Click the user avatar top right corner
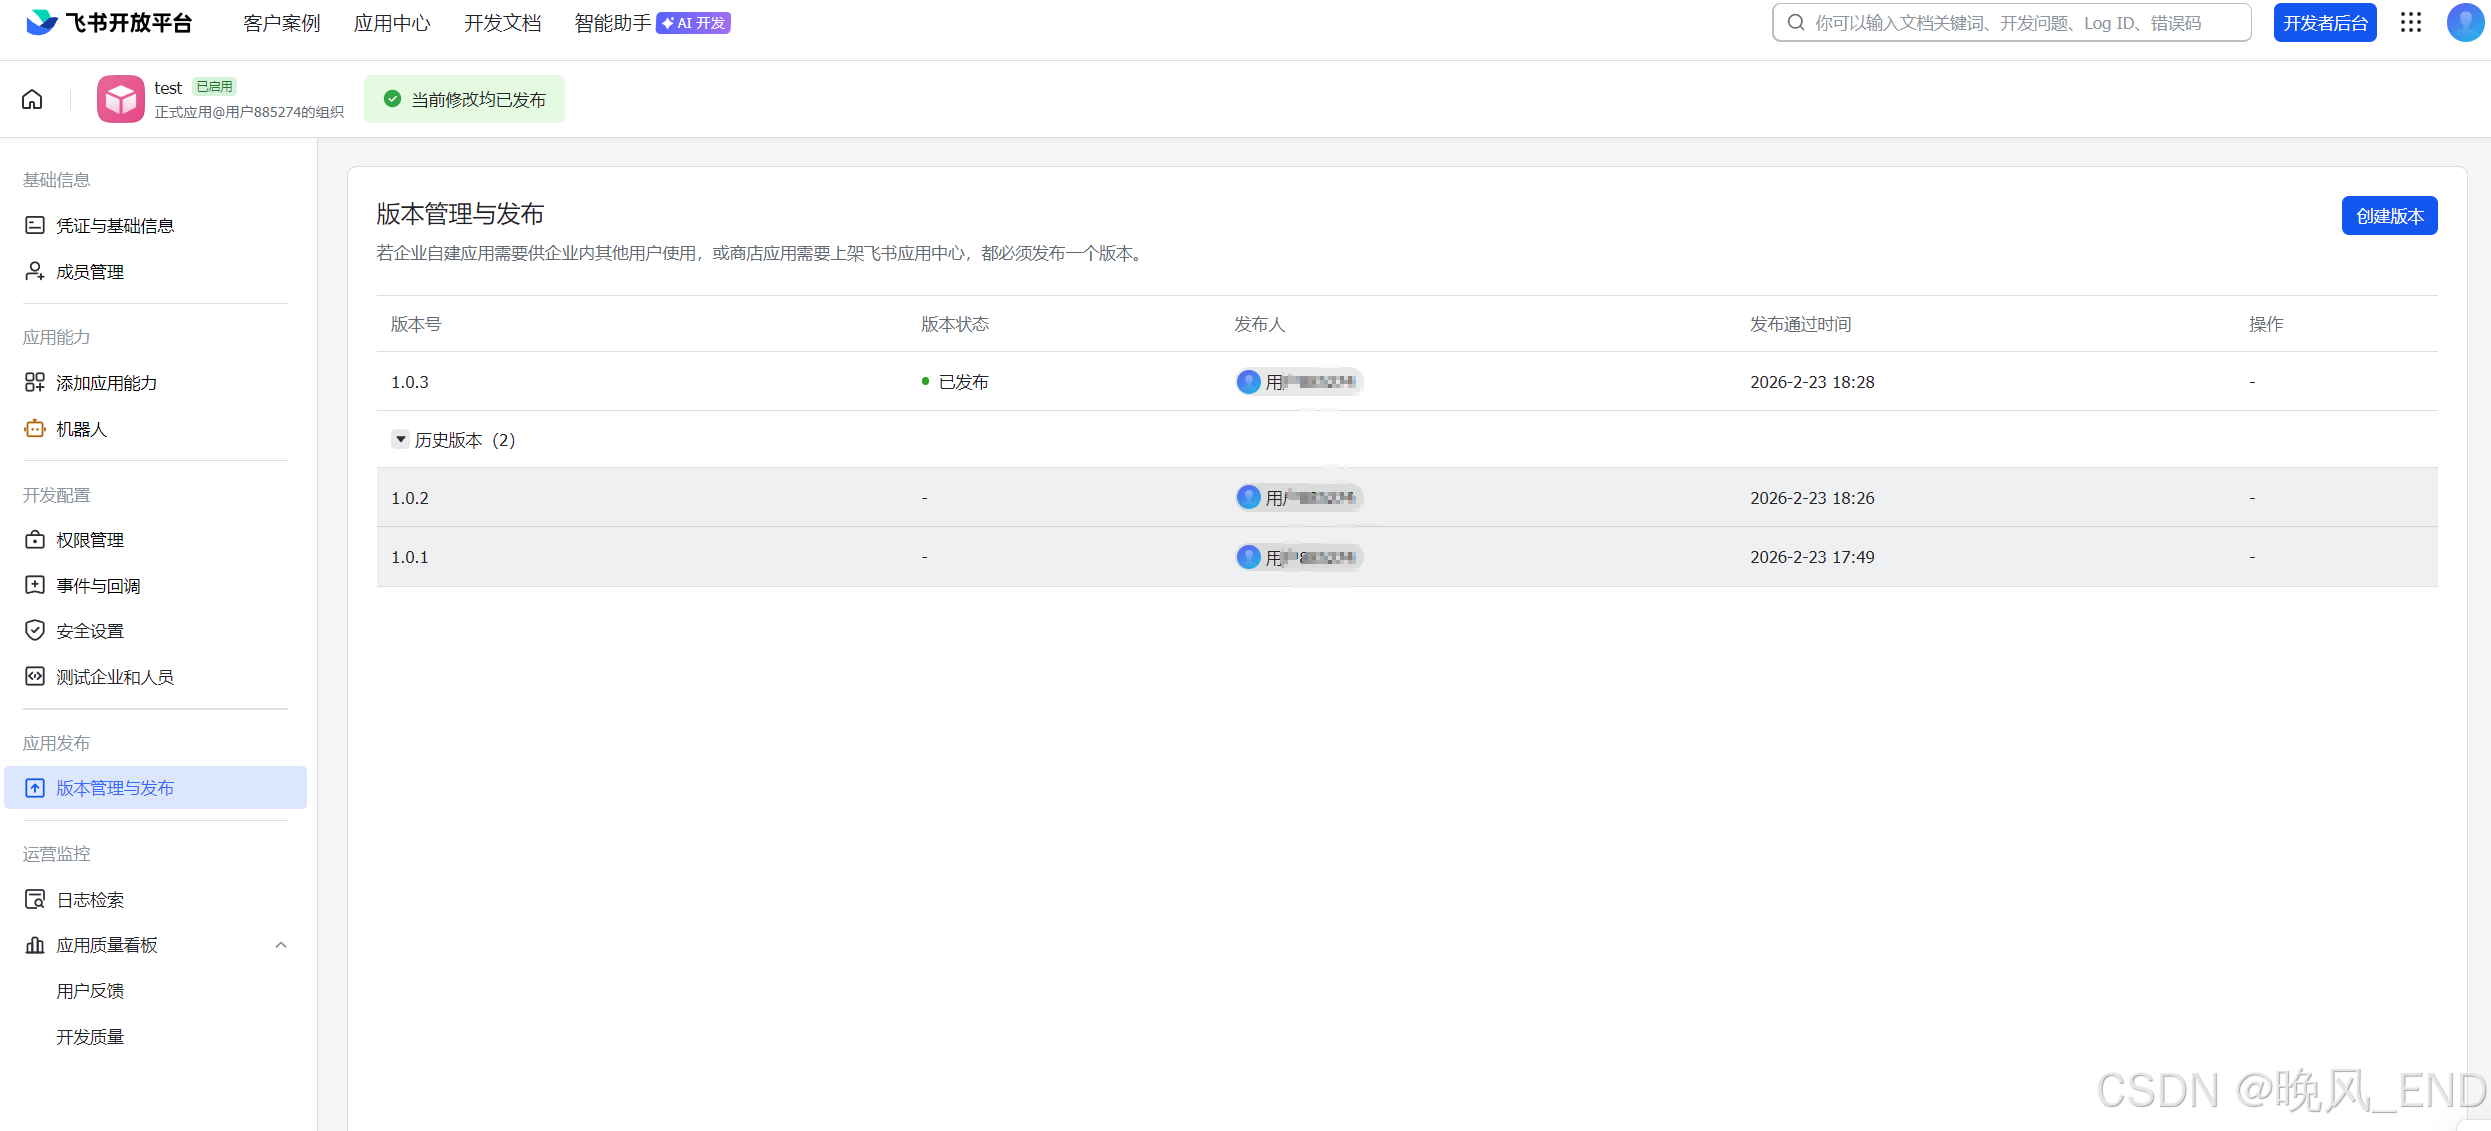The width and height of the screenshot is (2491, 1131). pyautogui.click(x=2463, y=22)
